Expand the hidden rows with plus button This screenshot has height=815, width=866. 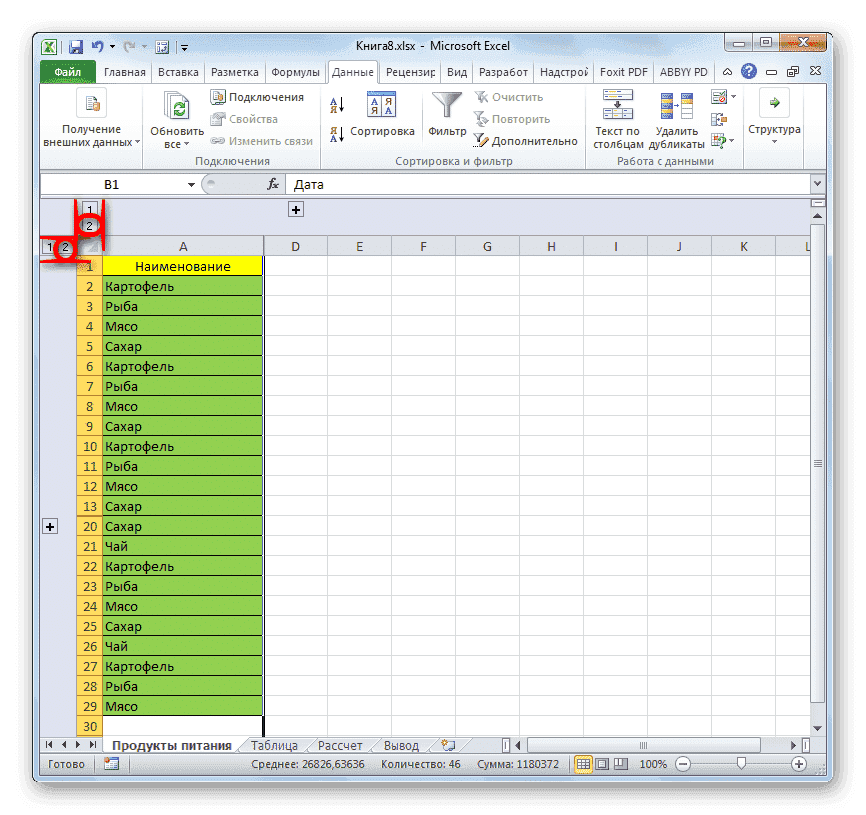[x=50, y=526]
